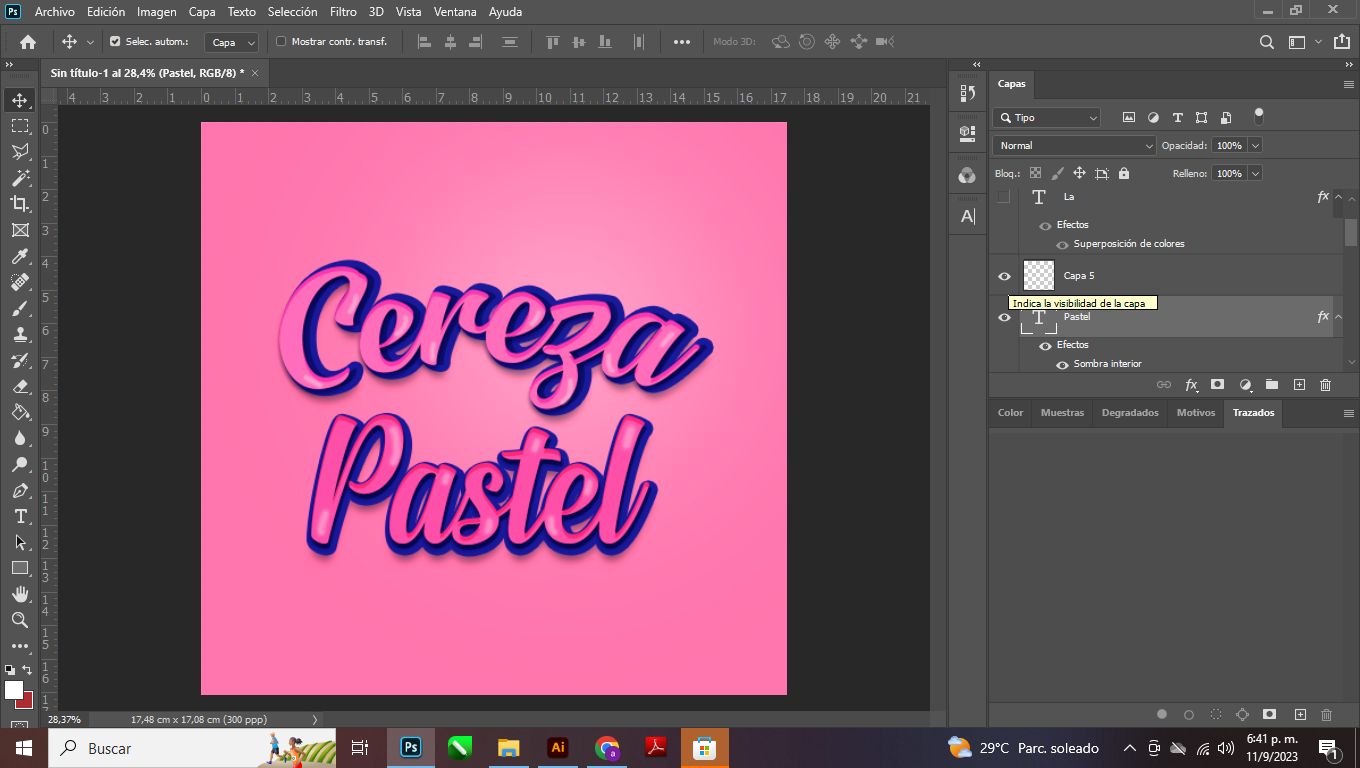Open Move tool preset picker arrow
Screen dimensions: 1360x768
(x=90, y=42)
